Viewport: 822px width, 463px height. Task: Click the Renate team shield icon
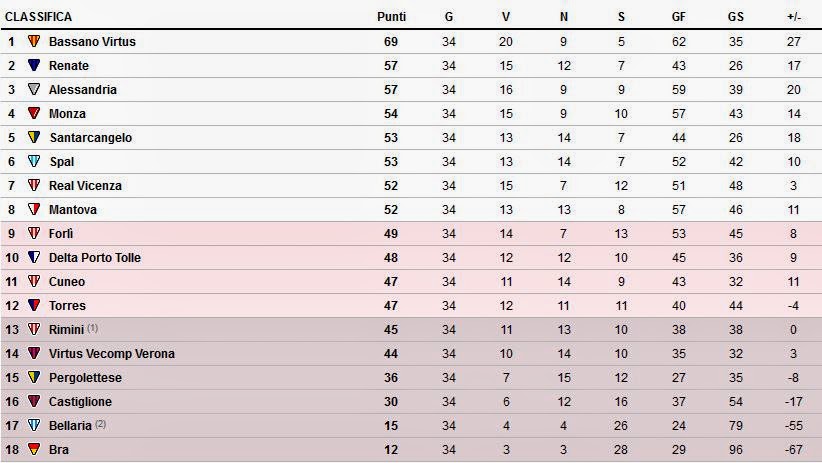pyautogui.click(x=34, y=65)
